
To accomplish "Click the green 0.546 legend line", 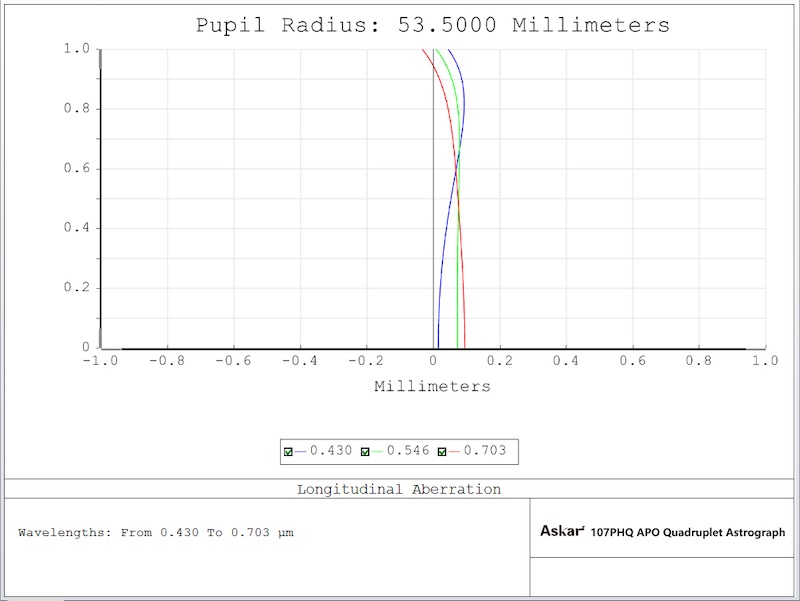I will (378, 452).
